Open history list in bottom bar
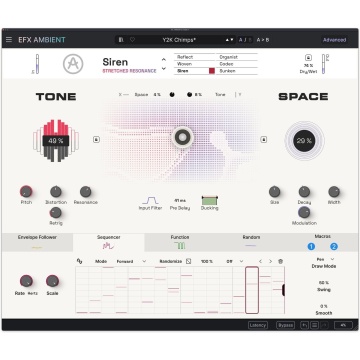 tap(314, 325)
